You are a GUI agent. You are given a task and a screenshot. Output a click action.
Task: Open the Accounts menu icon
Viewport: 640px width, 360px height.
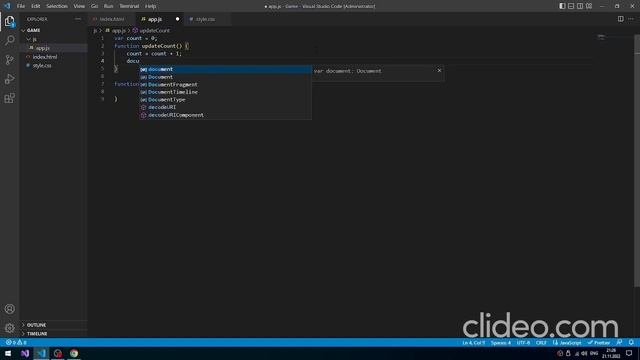click(9, 309)
